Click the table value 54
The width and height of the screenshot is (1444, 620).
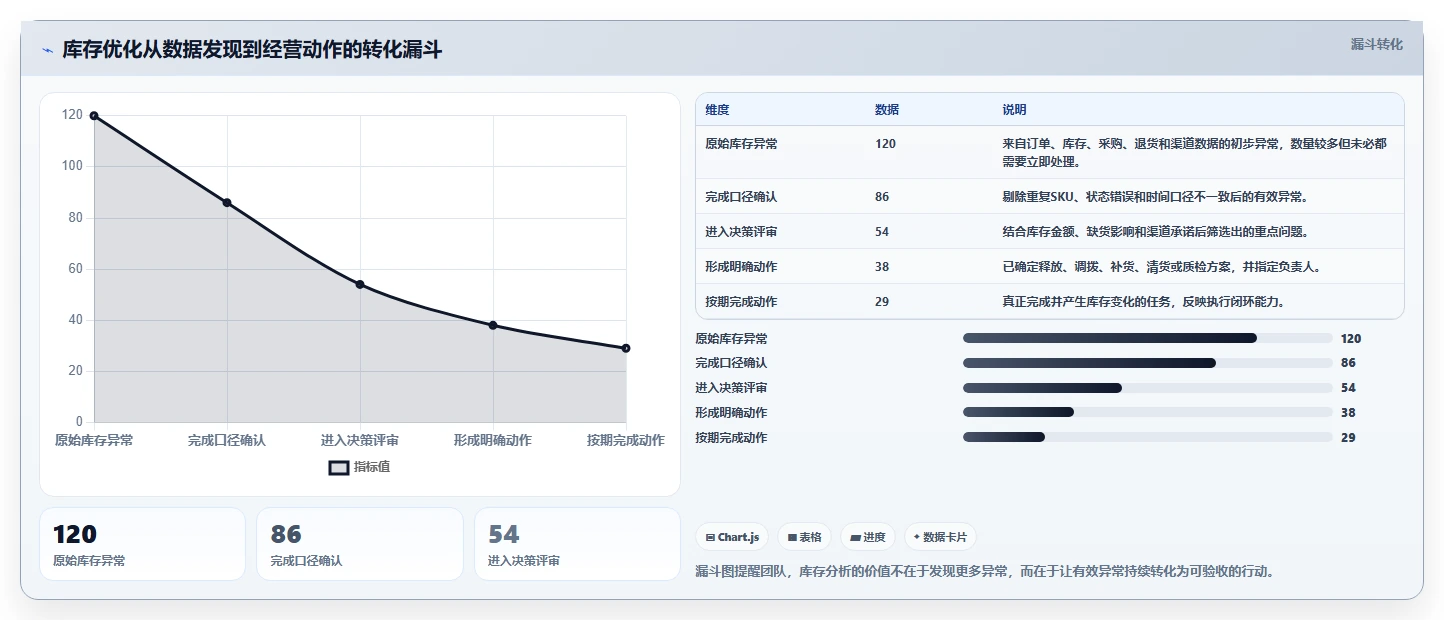point(882,232)
